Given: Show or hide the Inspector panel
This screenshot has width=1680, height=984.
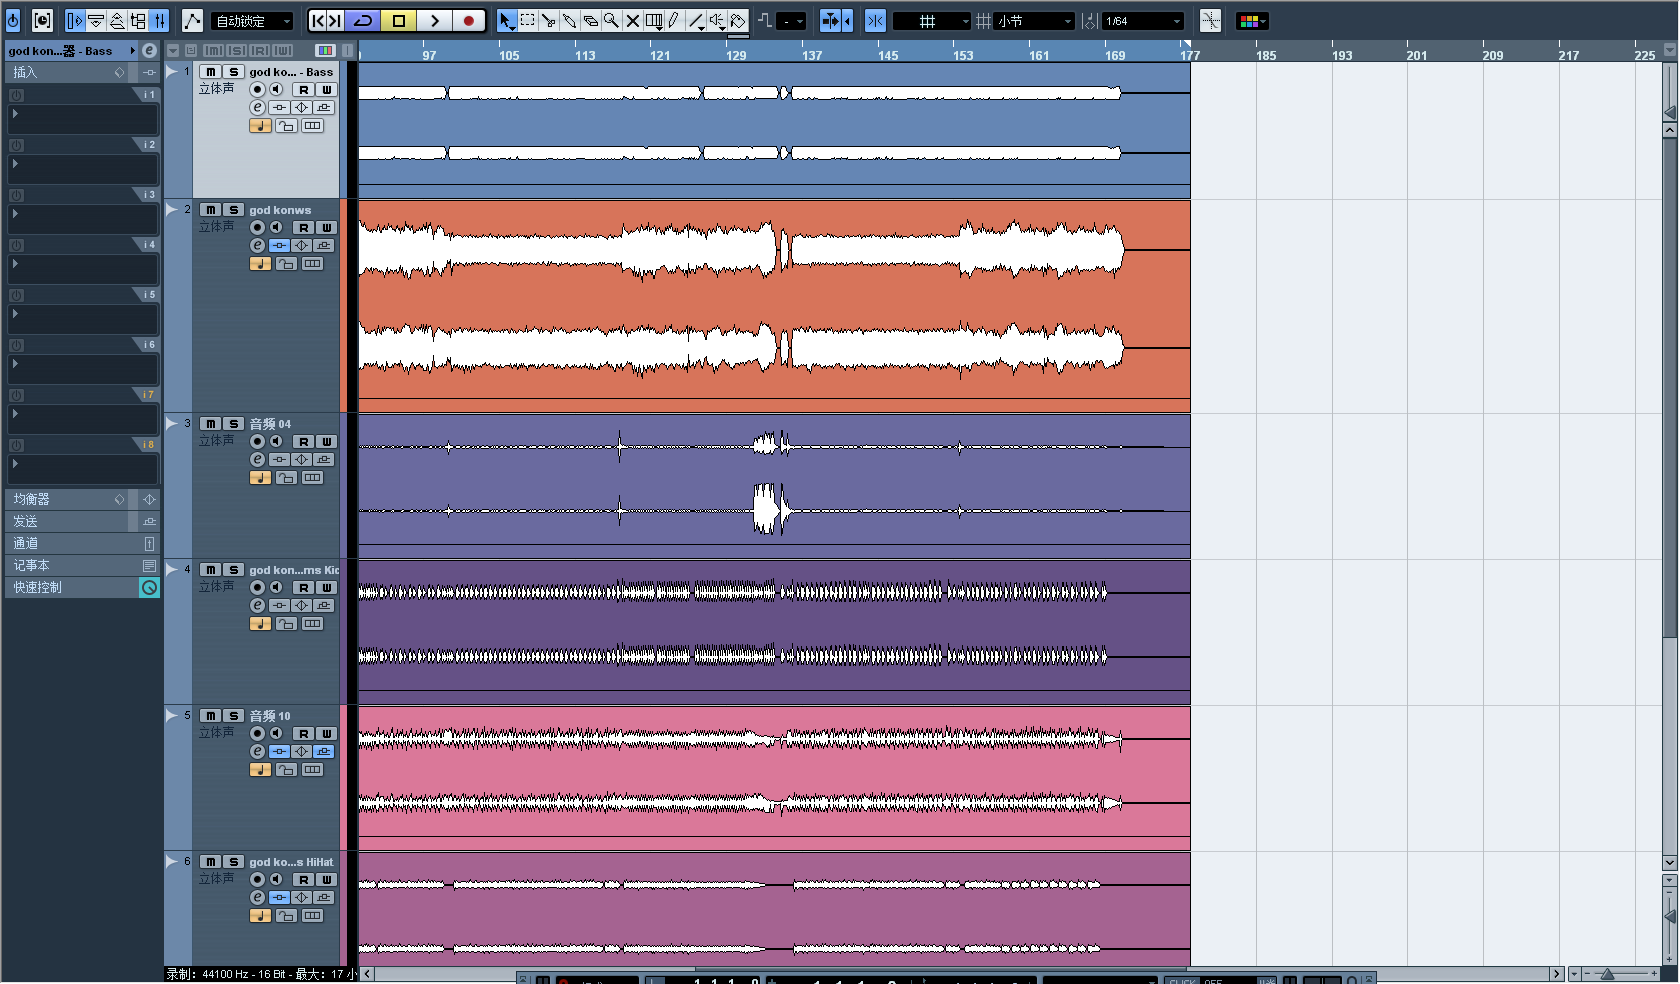Looking at the screenshot, I should coord(75,20).
